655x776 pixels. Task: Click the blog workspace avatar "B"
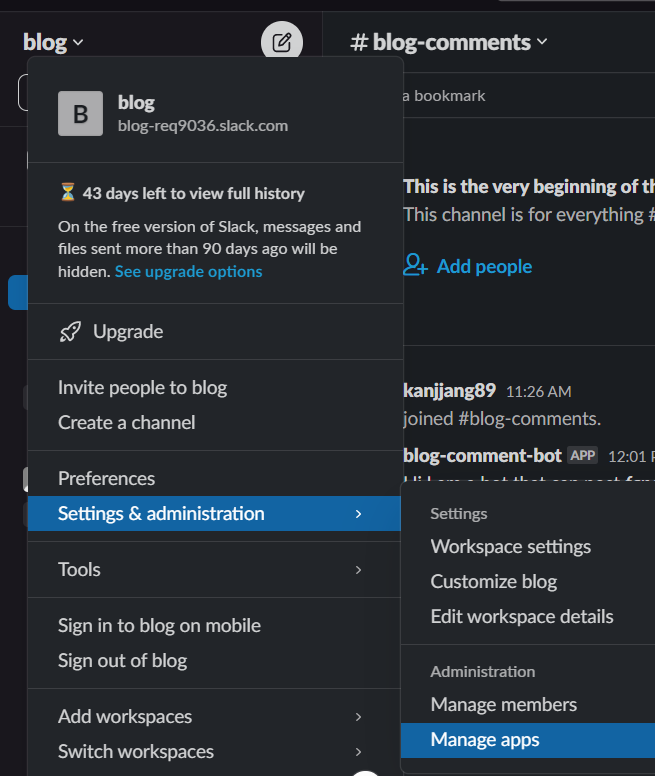[x=81, y=113]
